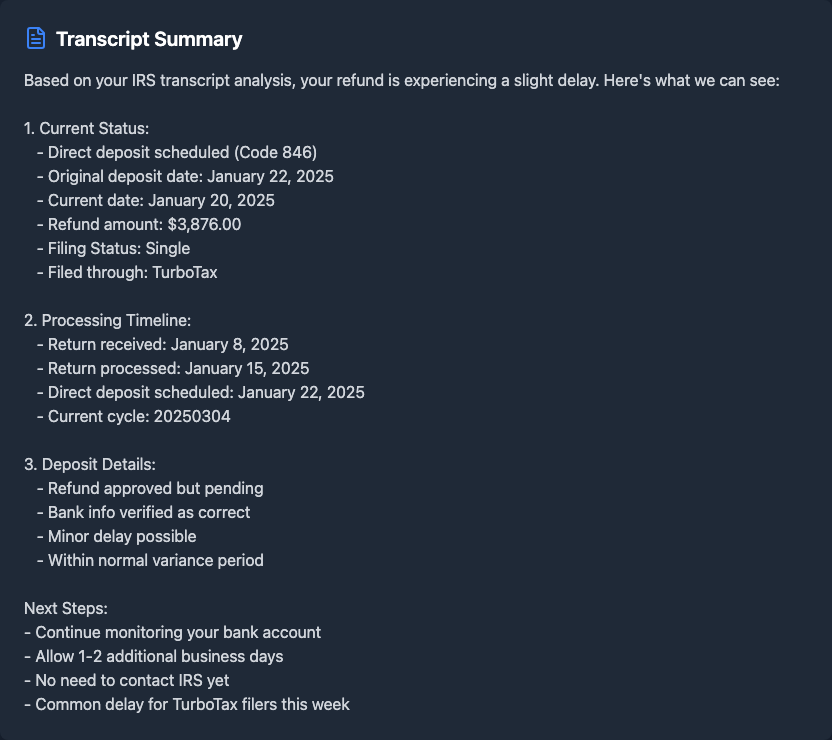Click the Processing Timeline section heading

(107, 320)
